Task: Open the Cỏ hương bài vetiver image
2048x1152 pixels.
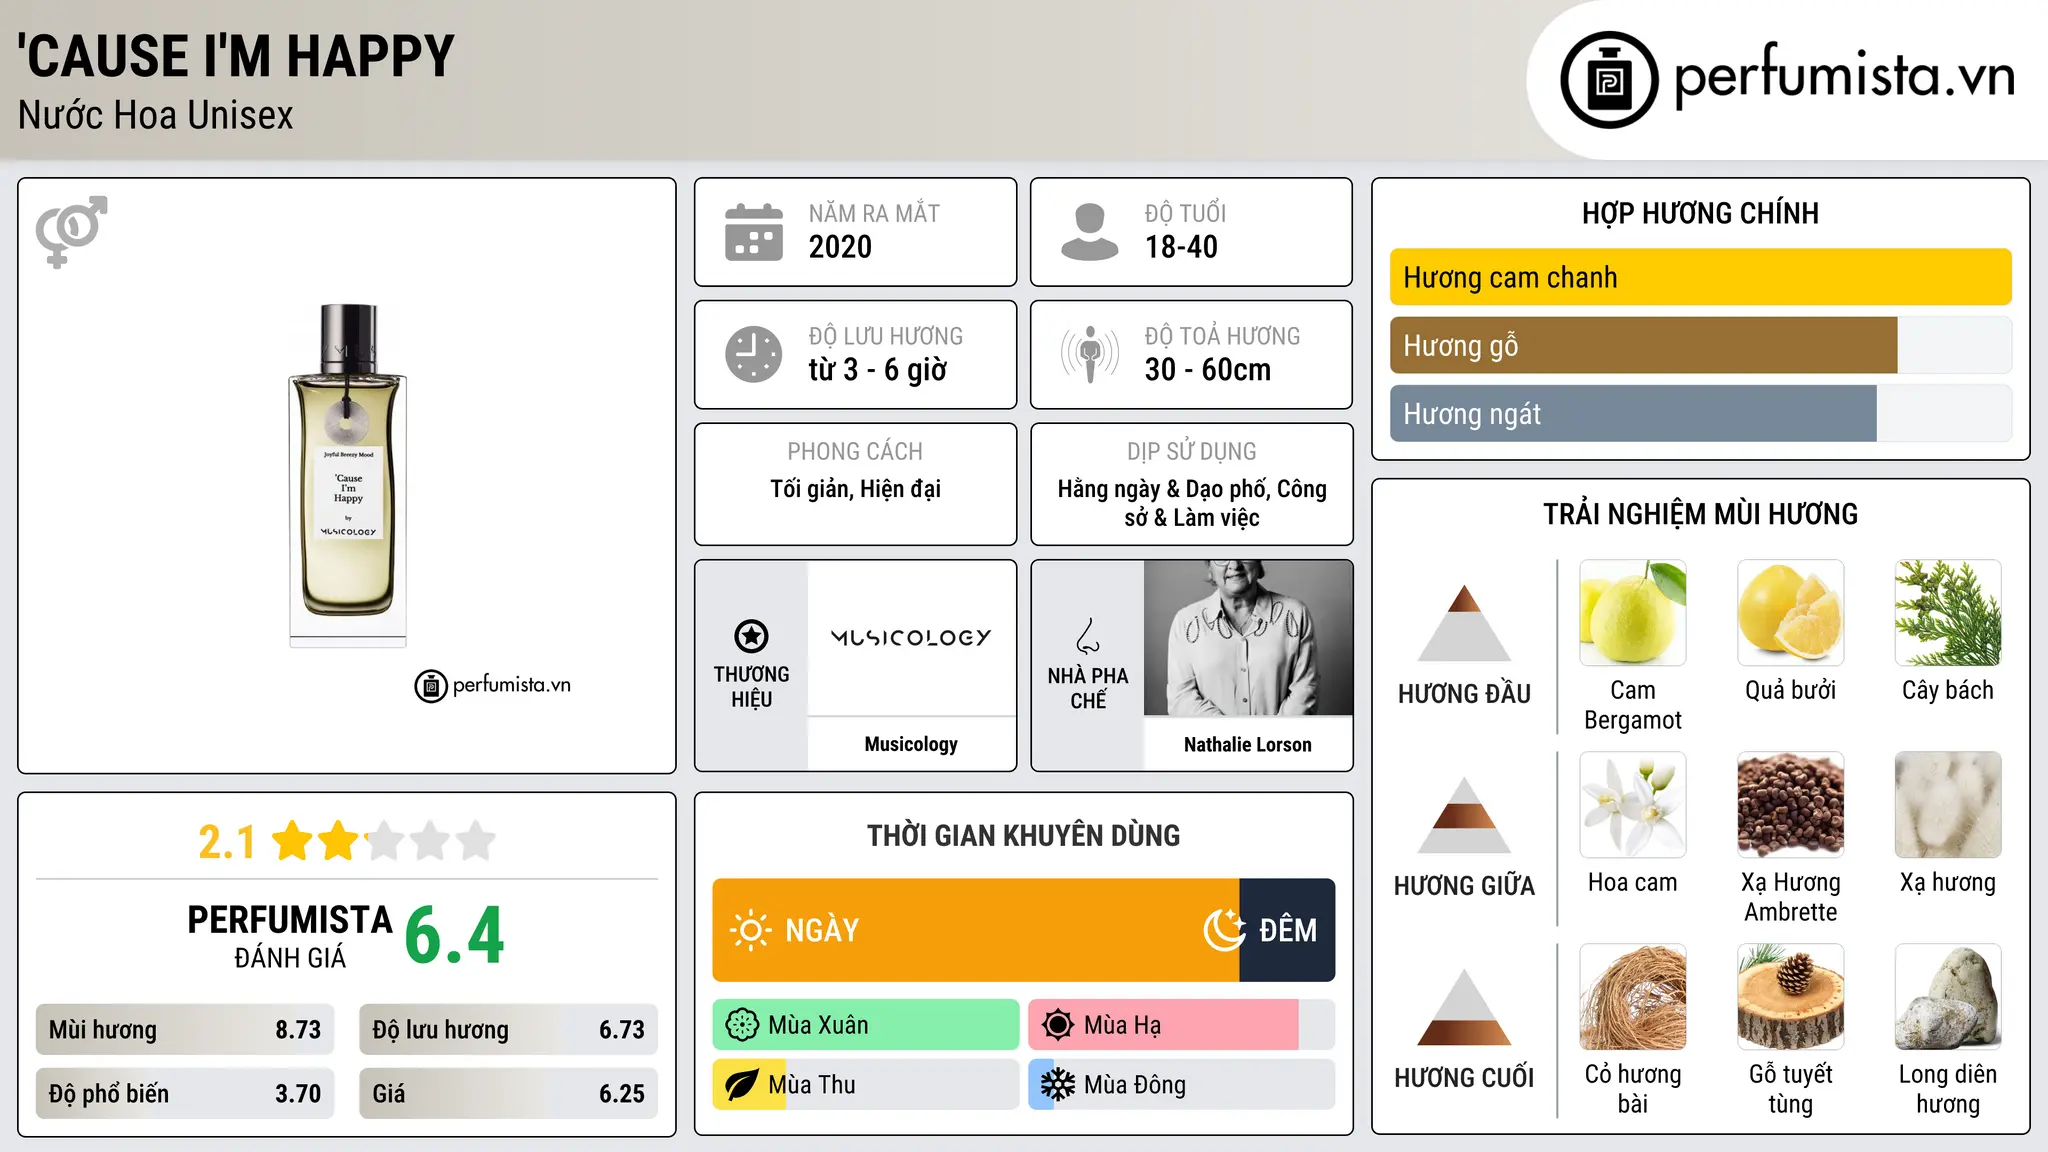Action: pyautogui.click(x=1633, y=997)
